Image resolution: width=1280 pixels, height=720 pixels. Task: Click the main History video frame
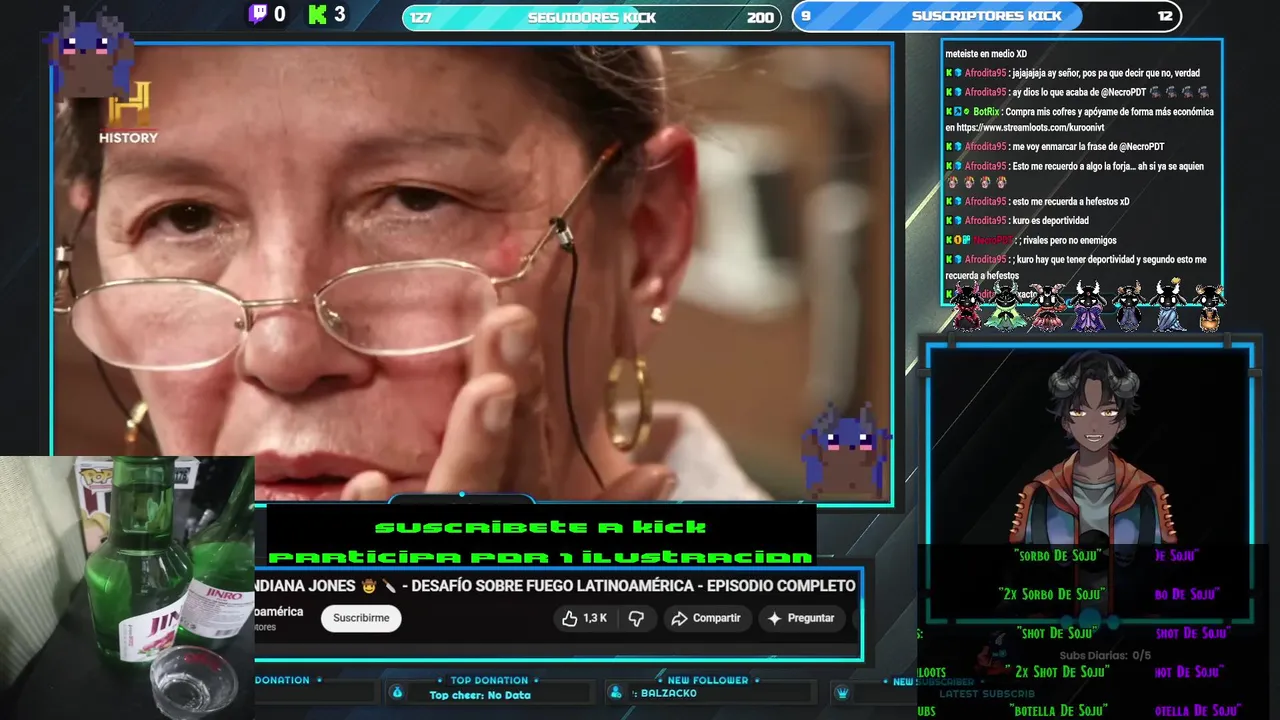(x=472, y=272)
